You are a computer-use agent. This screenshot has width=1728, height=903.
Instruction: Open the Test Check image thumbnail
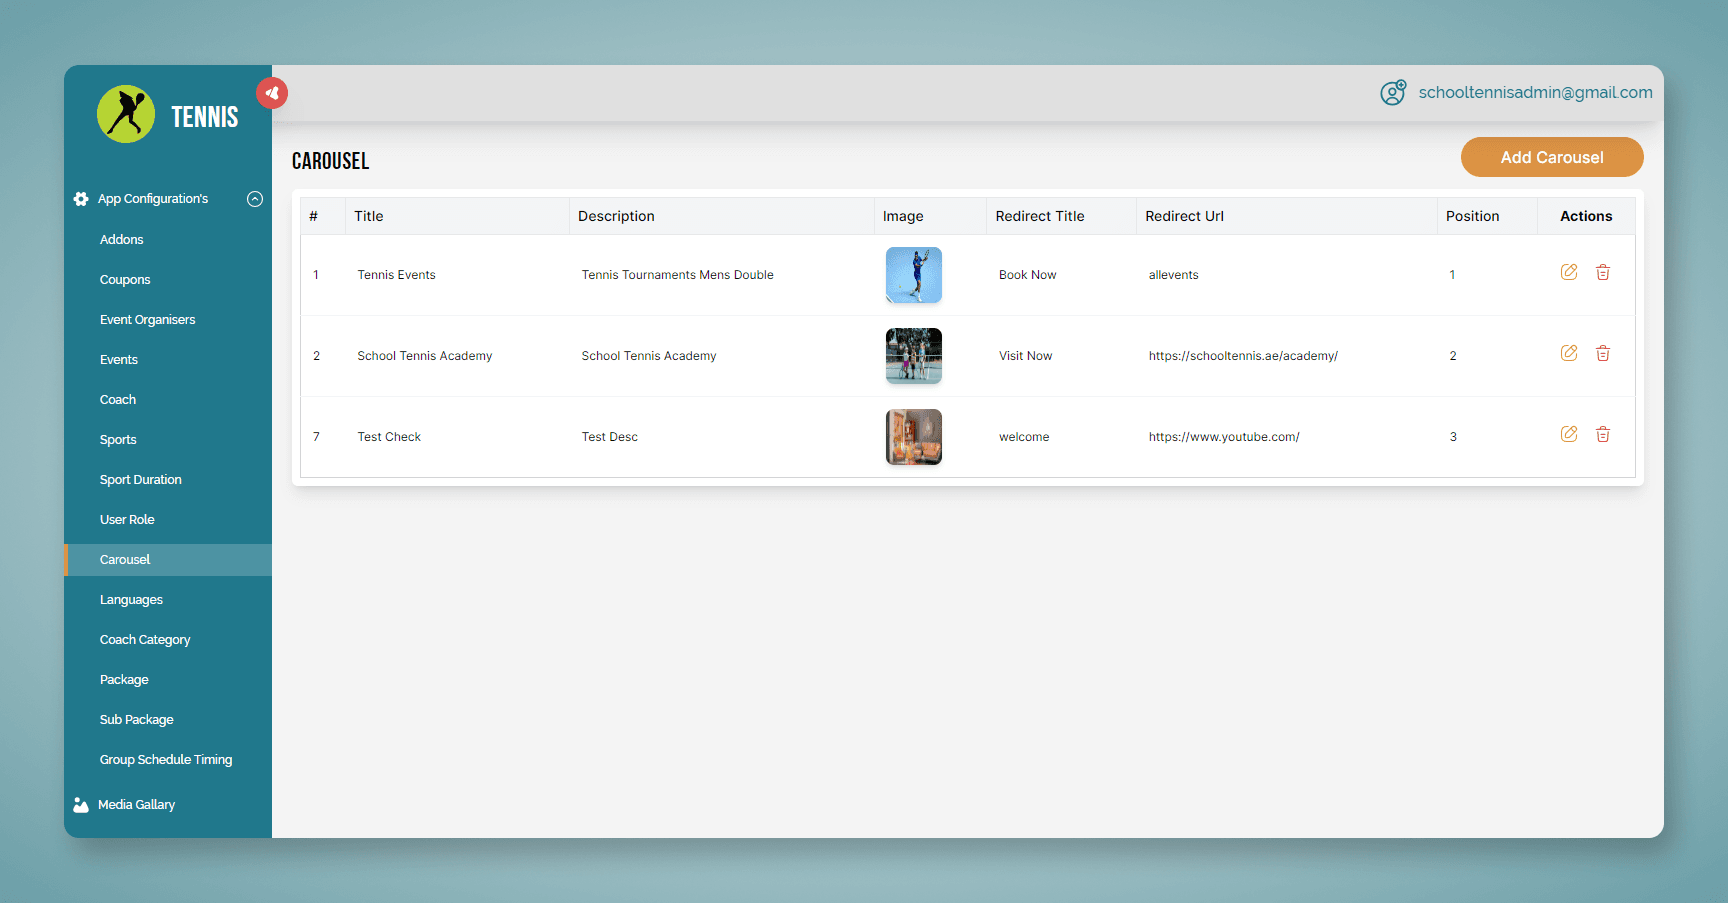point(913,437)
